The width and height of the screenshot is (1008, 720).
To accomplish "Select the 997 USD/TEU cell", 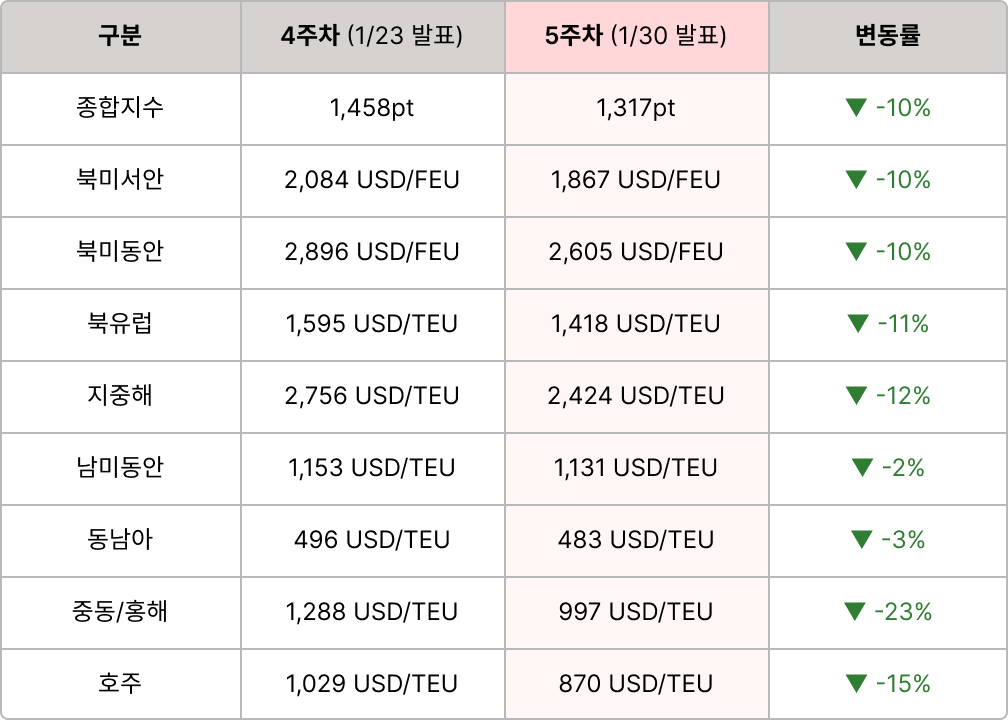I will point(636,612).
